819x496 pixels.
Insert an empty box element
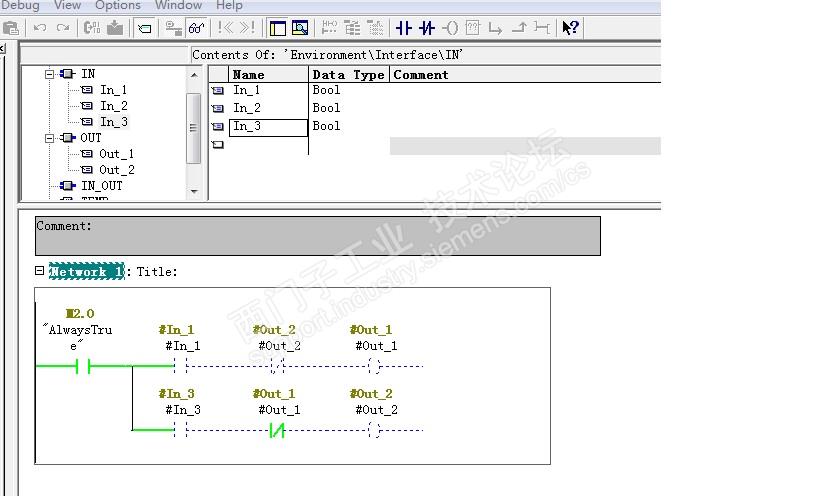pyautogui.click(x=473, y=28)
